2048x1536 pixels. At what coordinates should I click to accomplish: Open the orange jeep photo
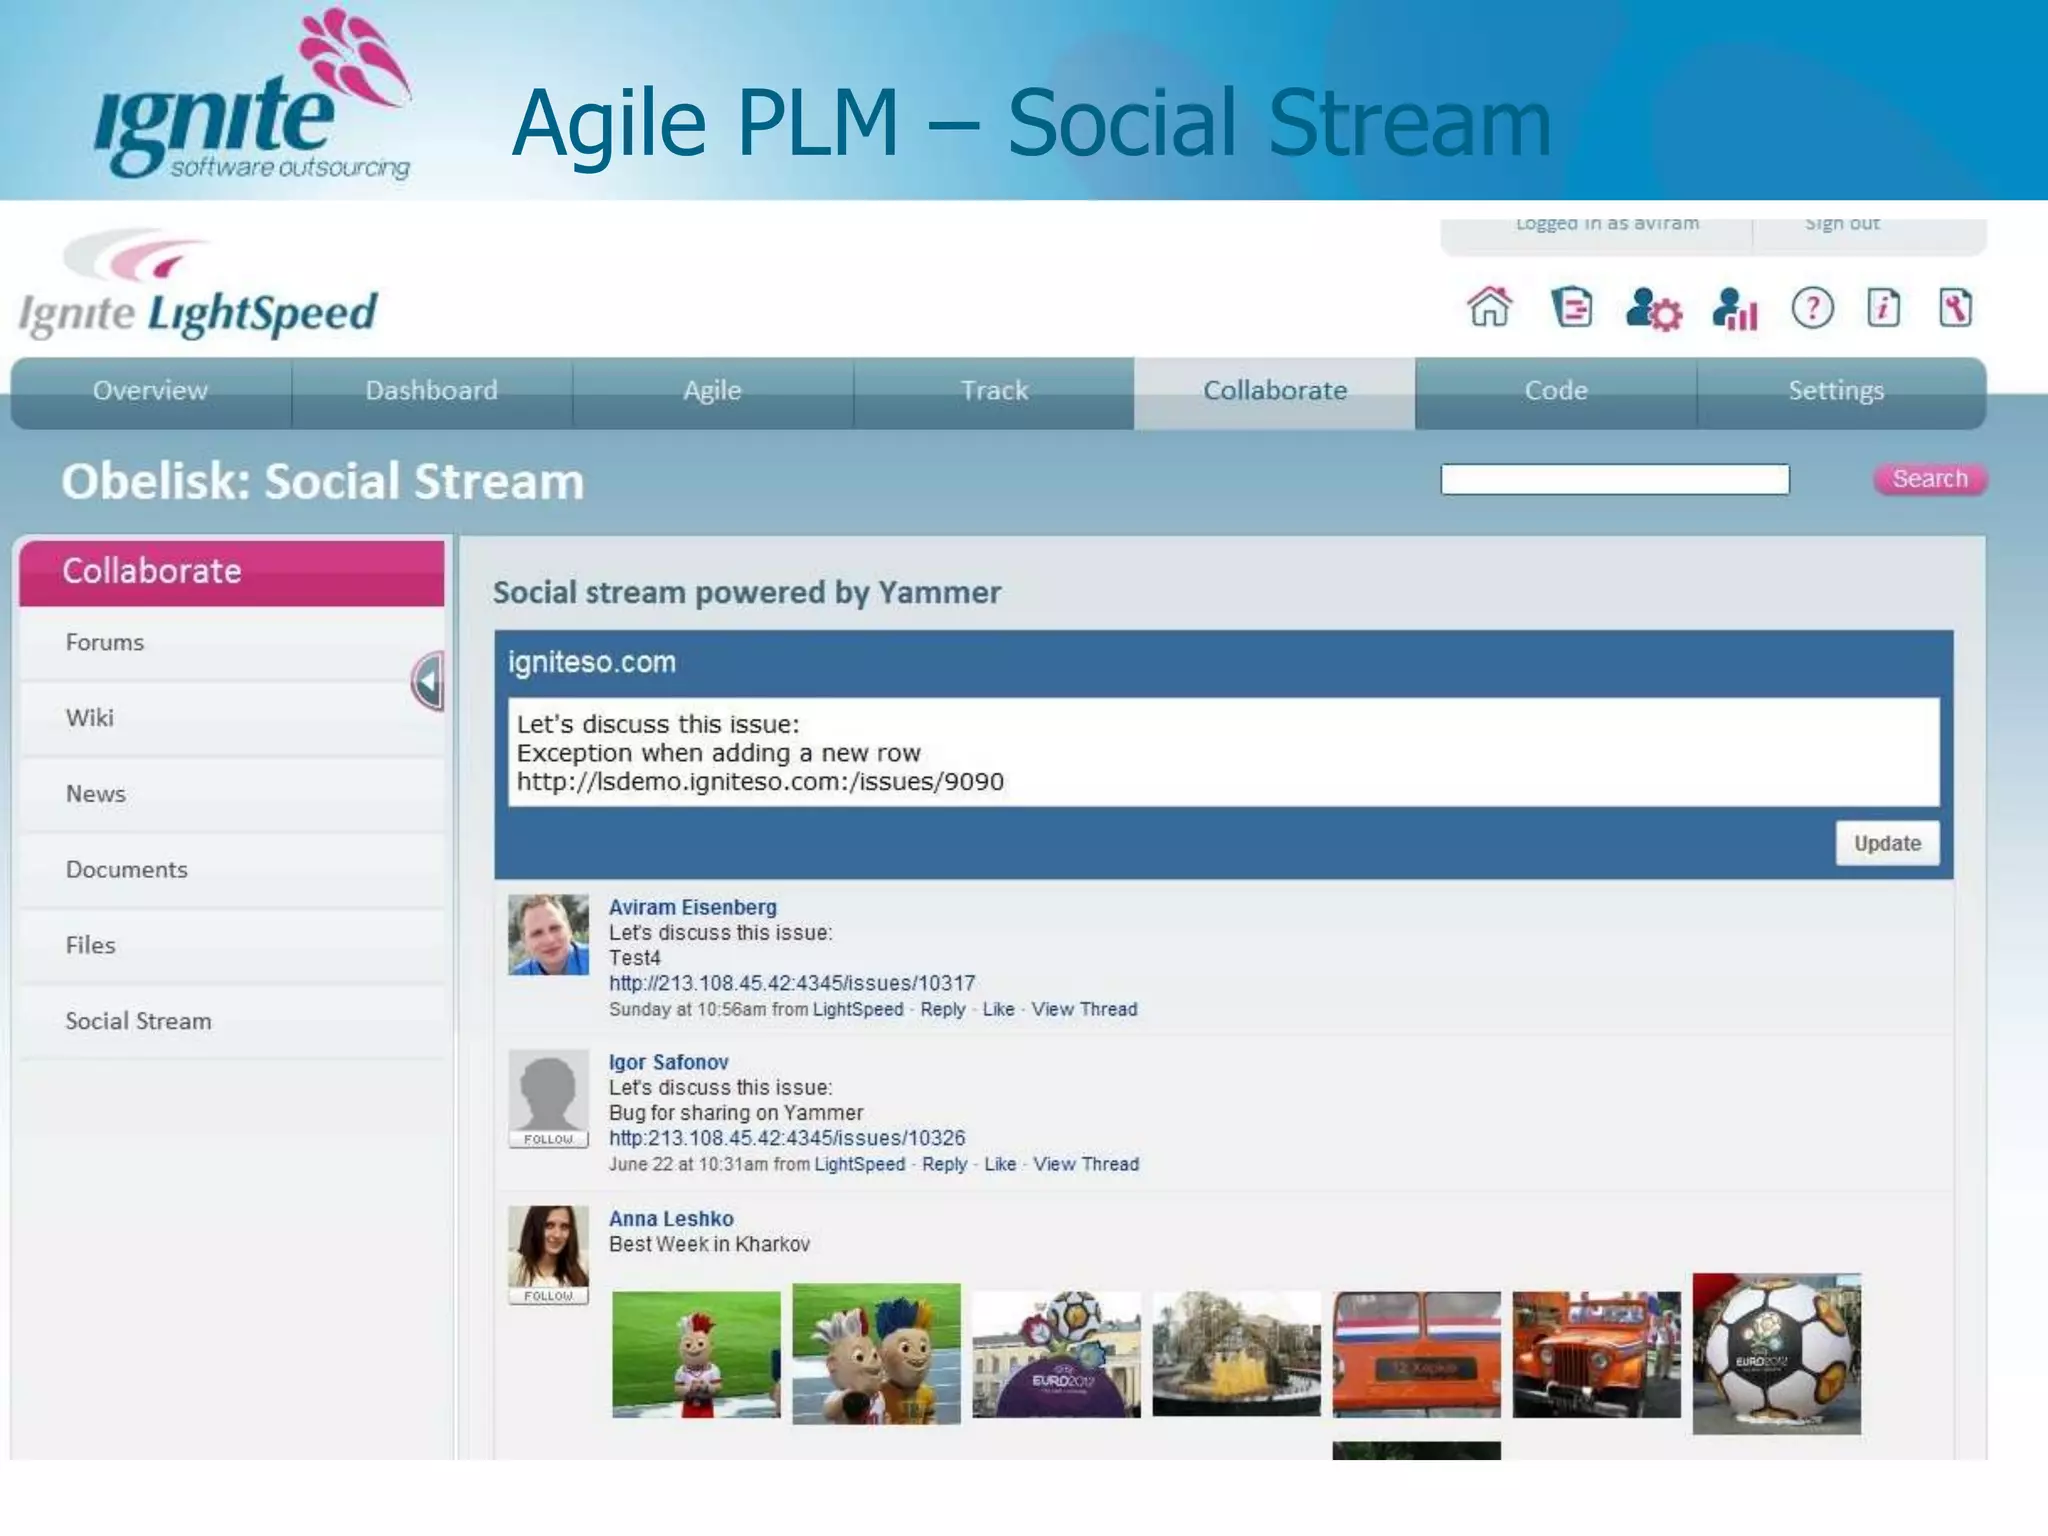coord(1596,1354)
